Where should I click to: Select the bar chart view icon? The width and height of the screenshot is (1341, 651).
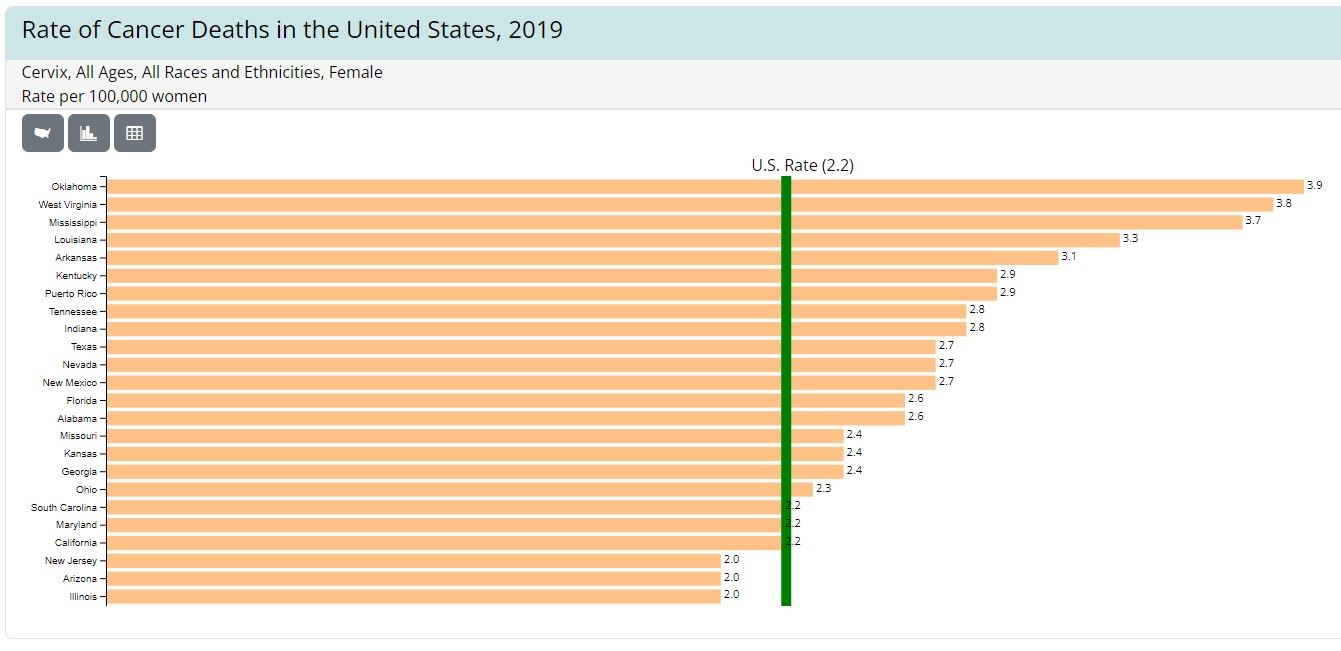point(89,133)
